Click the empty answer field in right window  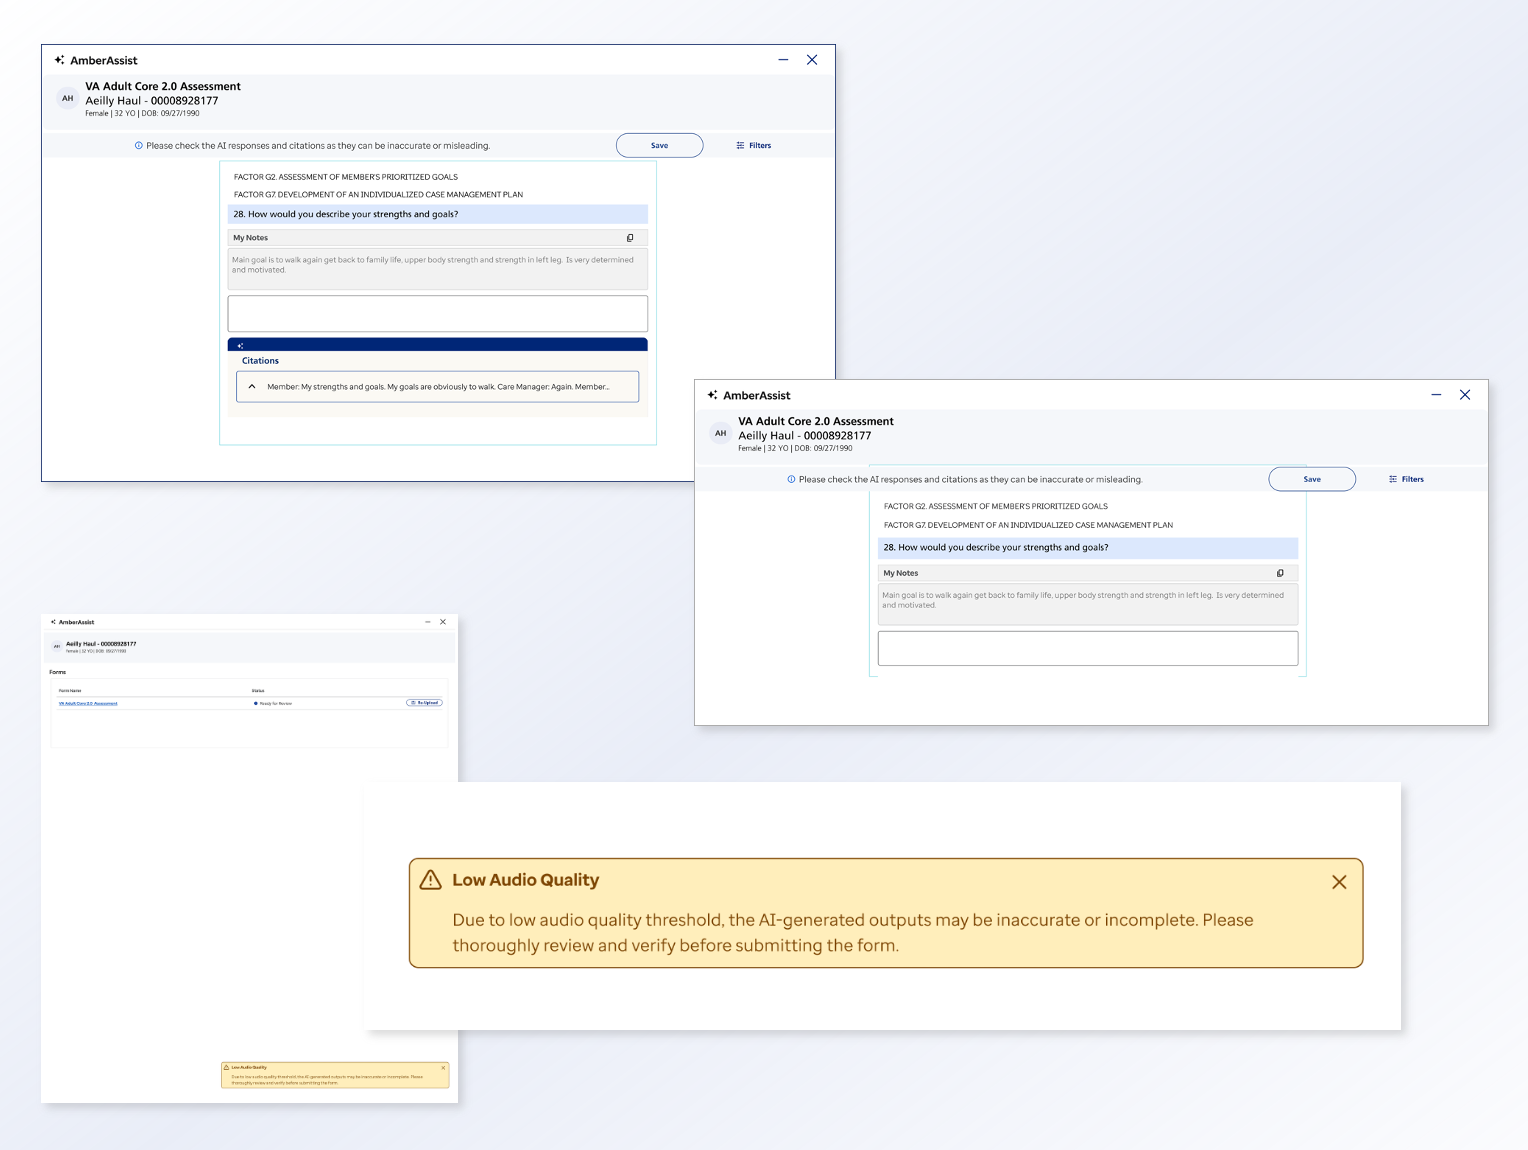tap(1088, 648)
